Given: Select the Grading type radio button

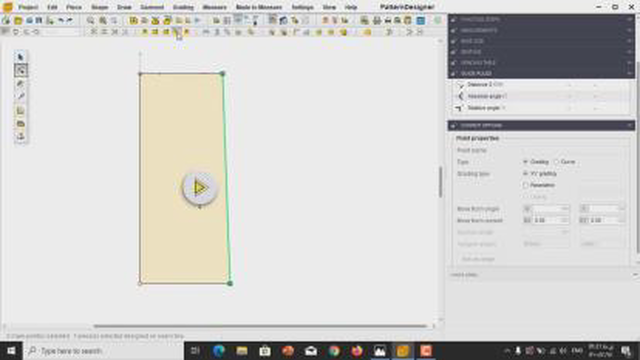Looking at the screenshot, I should tap(526, 162).
